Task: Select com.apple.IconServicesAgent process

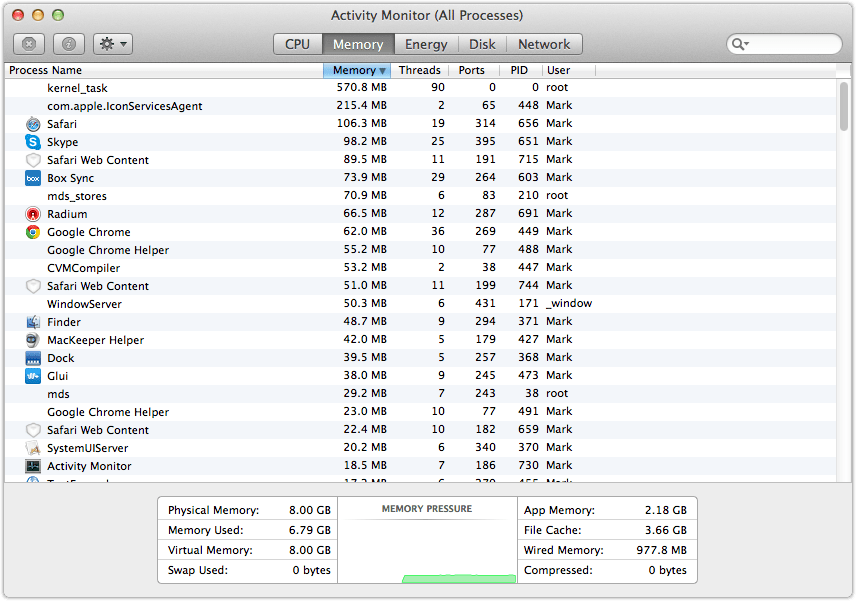Action: [x=420, y=106]
